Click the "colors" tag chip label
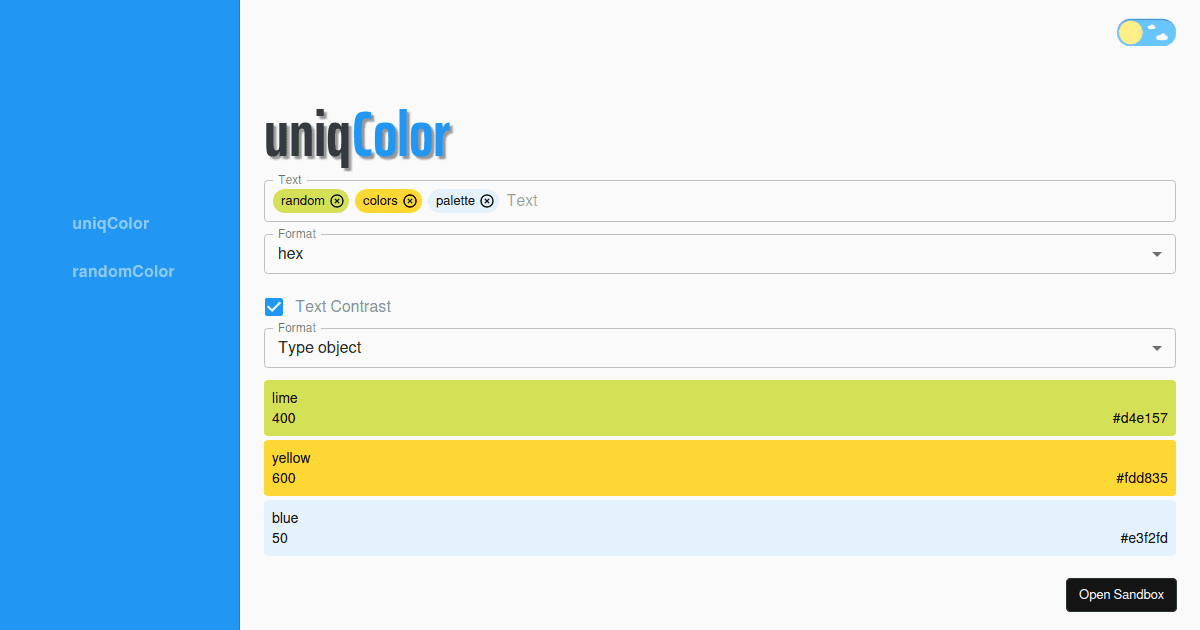The image size is (1200, 630). (x=382, y=200)
